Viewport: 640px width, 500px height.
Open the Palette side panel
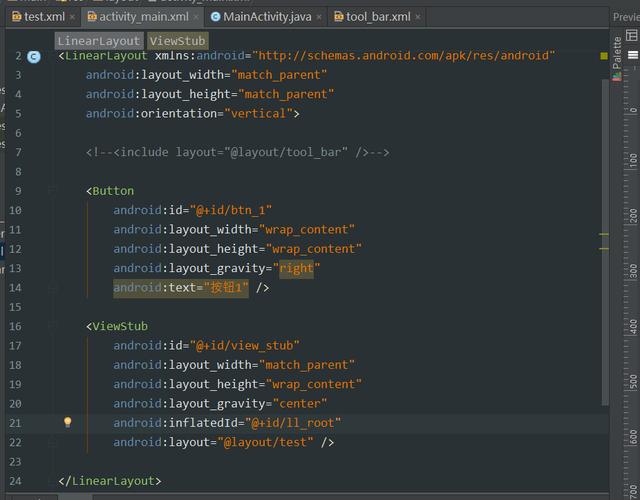click(617, 48)
